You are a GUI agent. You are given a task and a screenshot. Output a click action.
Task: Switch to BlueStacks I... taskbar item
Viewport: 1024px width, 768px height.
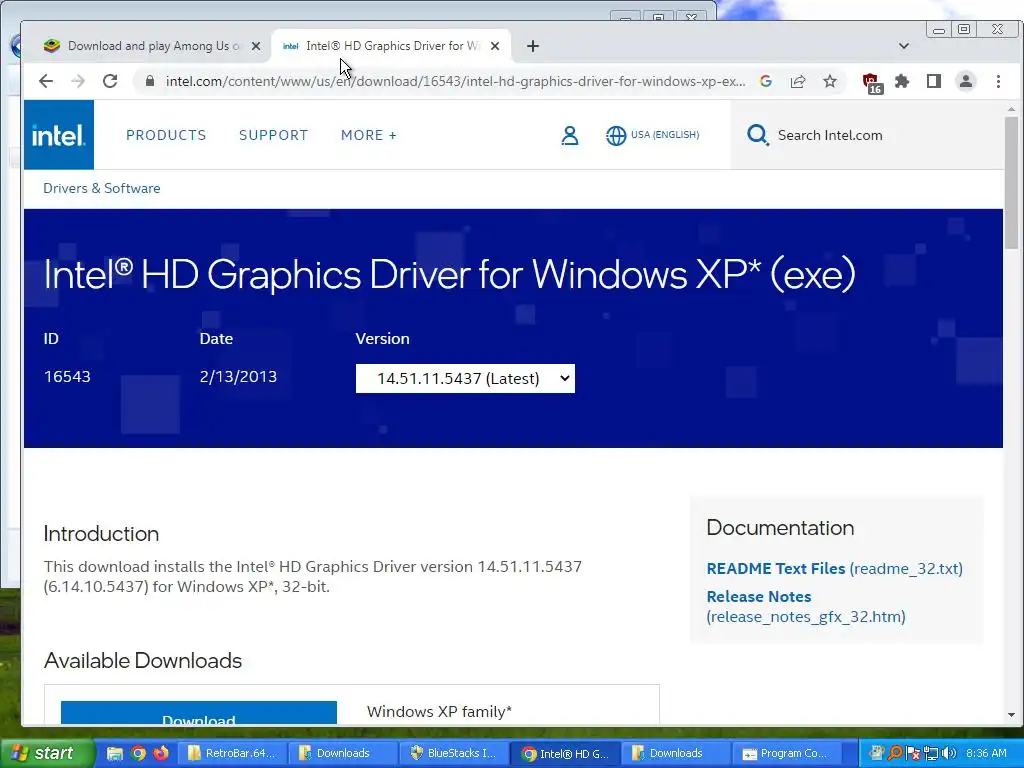click(453, 753)
